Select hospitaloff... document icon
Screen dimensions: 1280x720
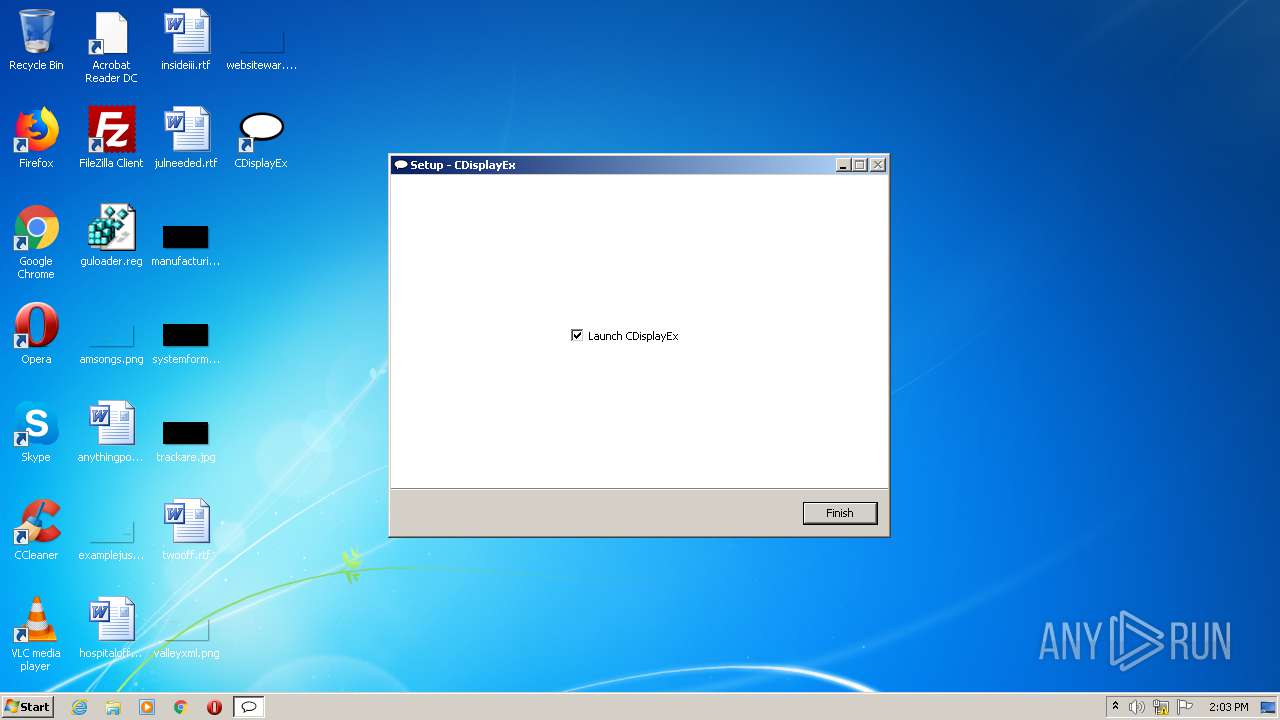111,629
